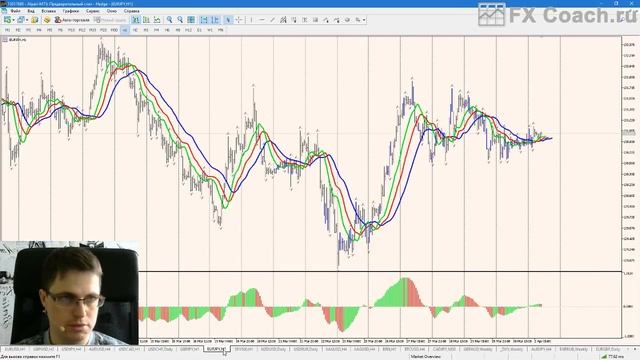Open the Файл menu
This screenshot has width=640, height=360.
pos(16,11)
